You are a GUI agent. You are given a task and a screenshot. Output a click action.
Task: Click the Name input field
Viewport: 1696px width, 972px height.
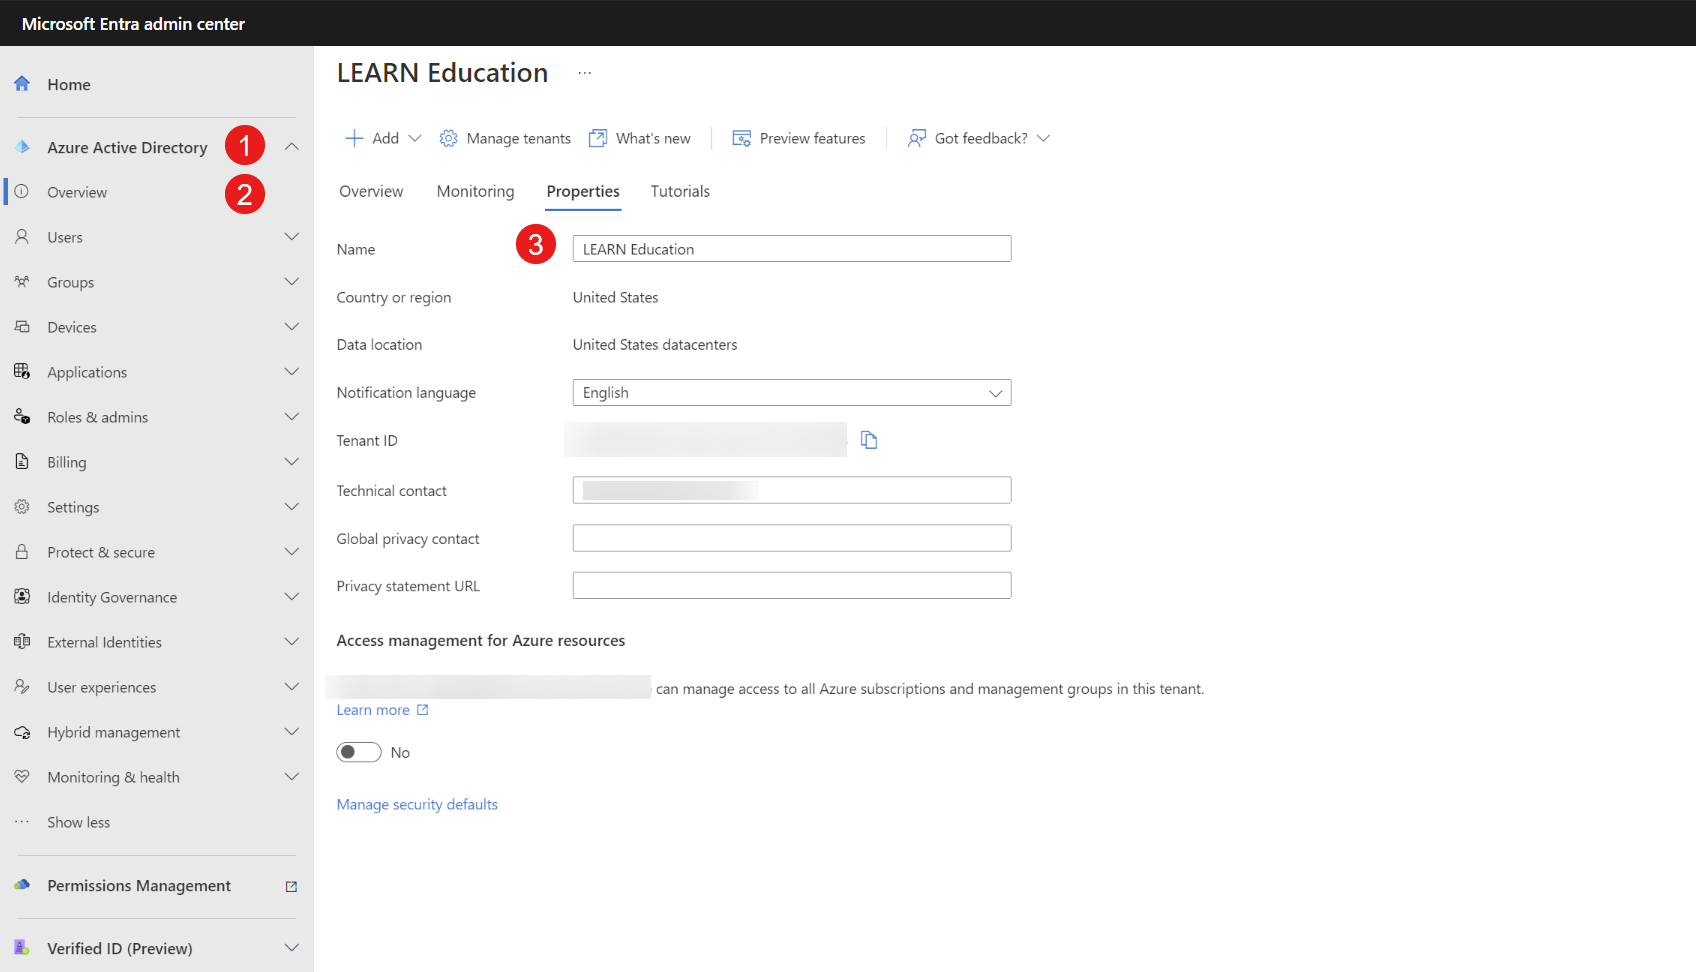point(791,249)
